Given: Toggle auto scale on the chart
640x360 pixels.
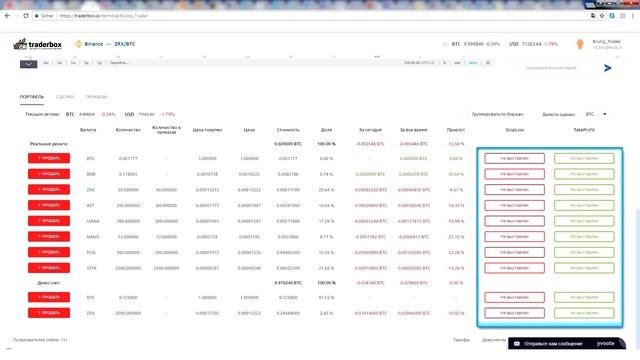Looking at the screenshot, I should point(473,63).
